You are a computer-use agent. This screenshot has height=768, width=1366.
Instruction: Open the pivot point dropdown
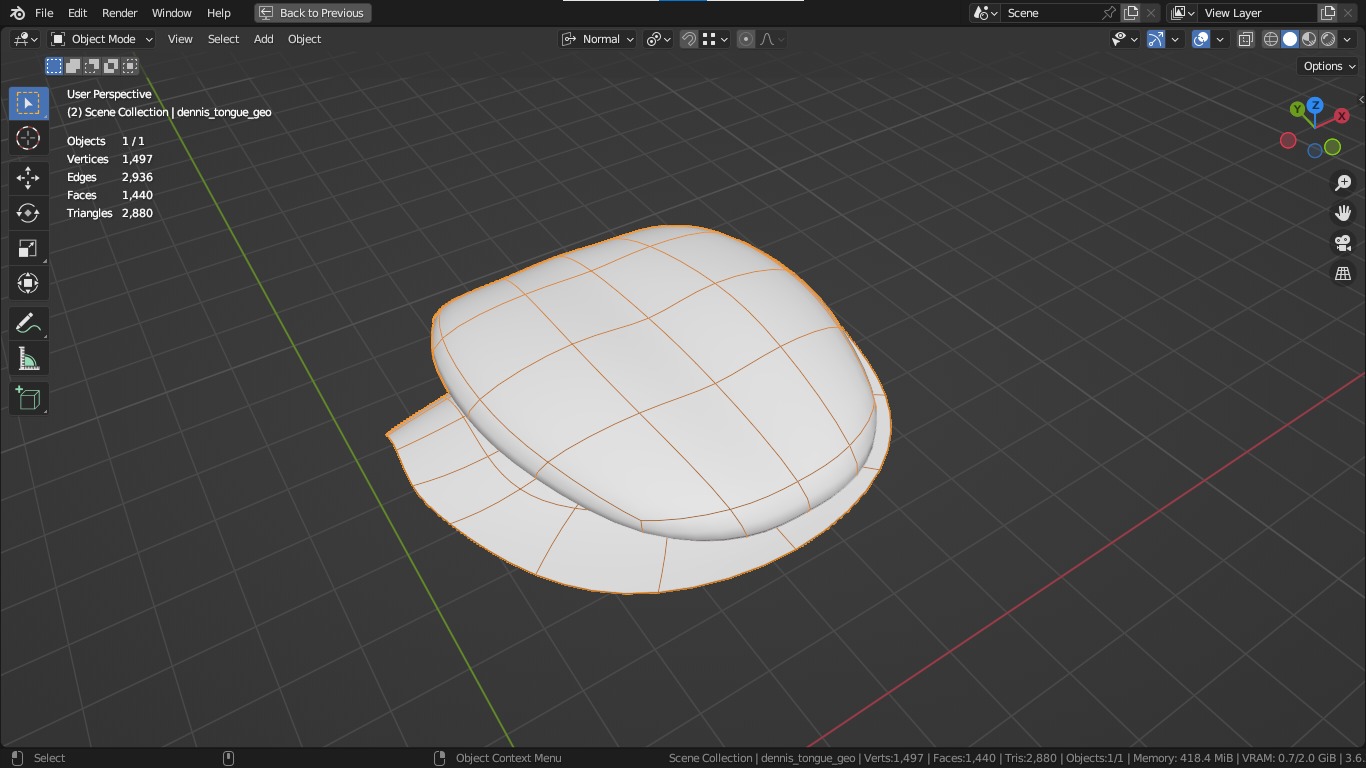tap(658, 39)
